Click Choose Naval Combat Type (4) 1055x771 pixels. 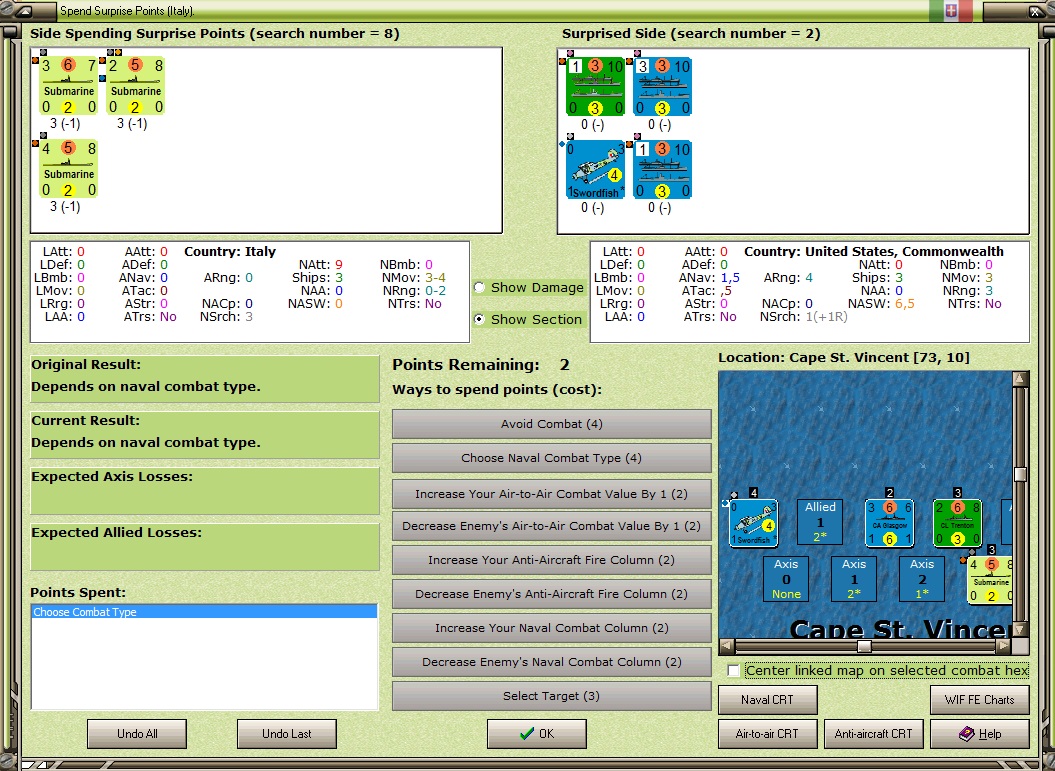click(552, 458)
